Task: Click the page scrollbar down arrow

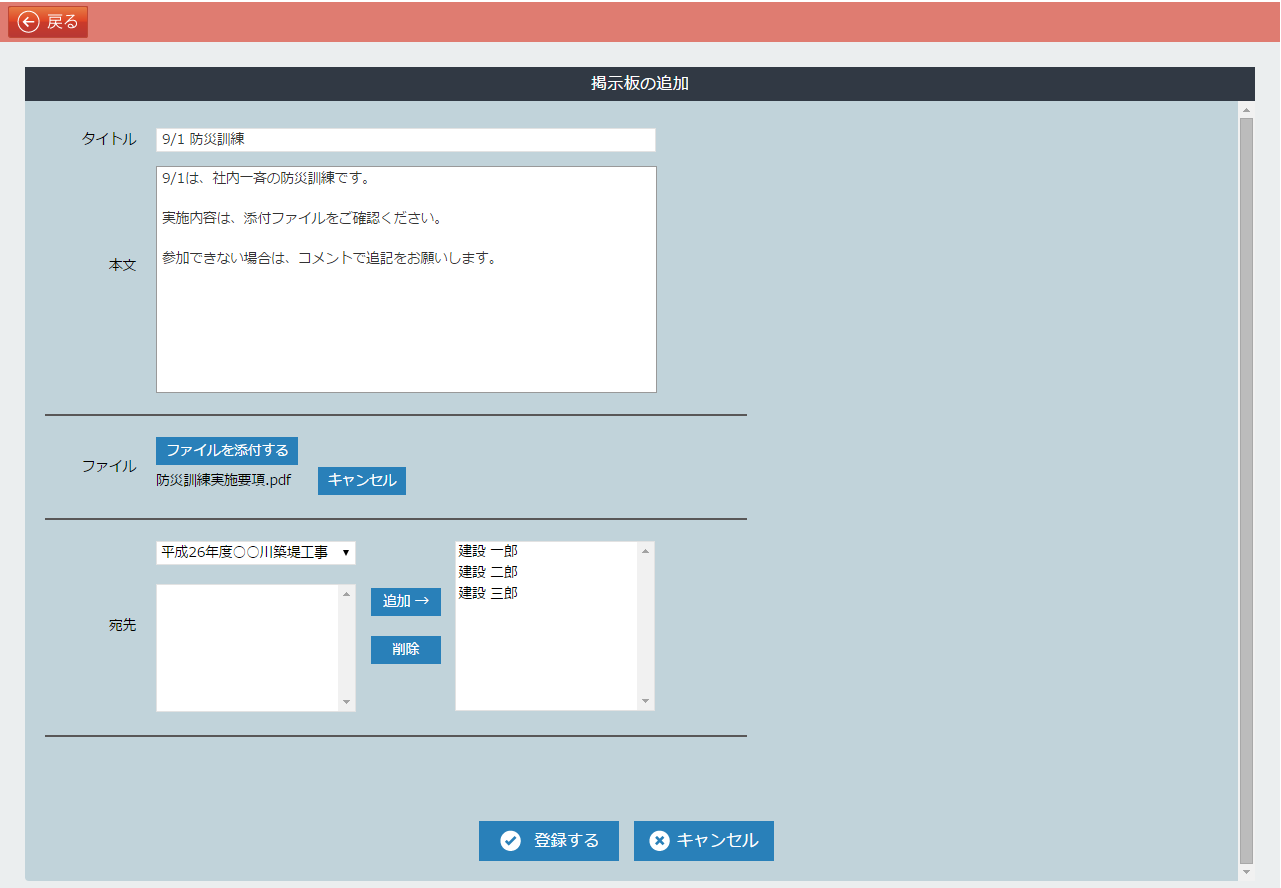Action: [x=1246, y=872]
